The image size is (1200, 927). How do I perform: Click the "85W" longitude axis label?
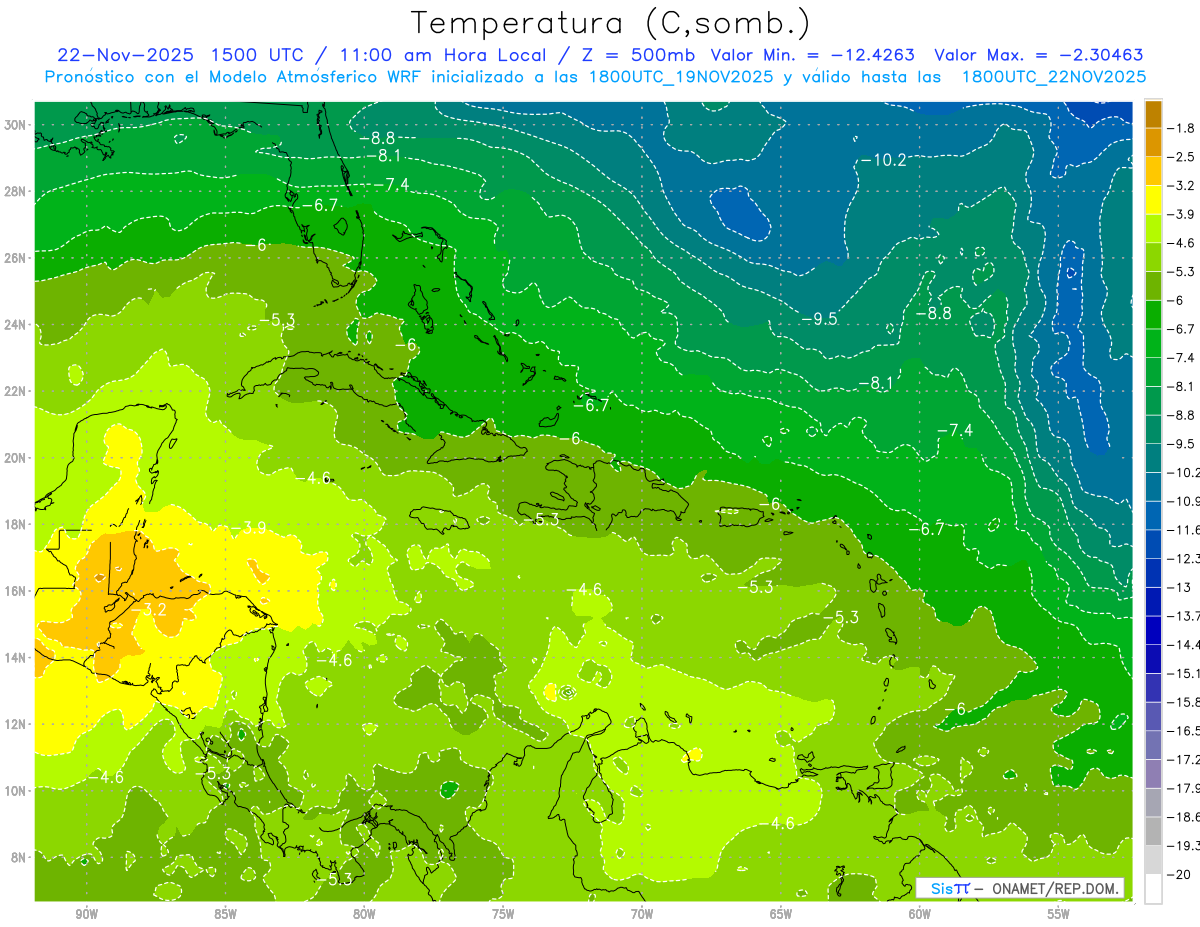(225, 914)
